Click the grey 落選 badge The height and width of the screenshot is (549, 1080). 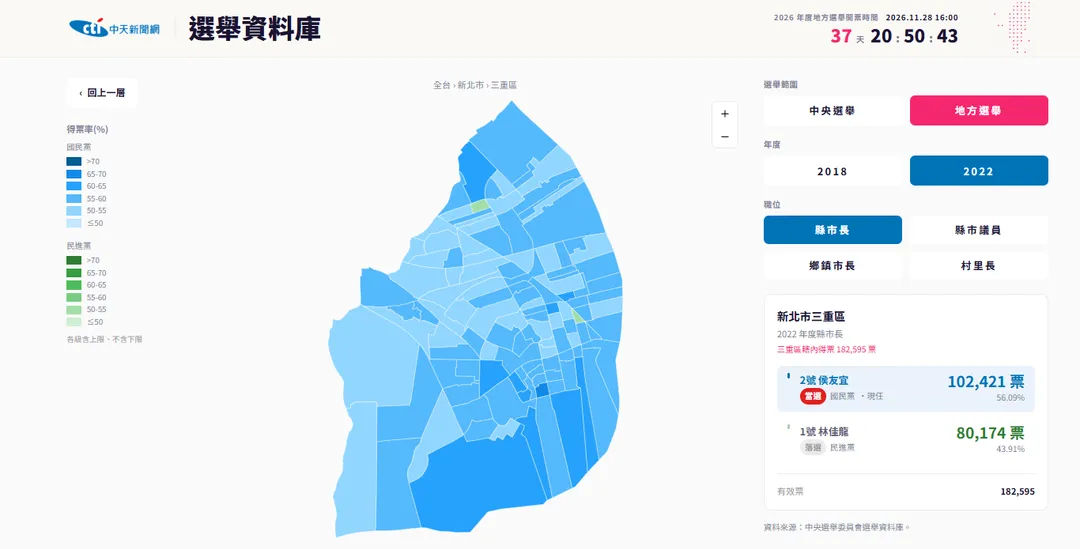coord(813,448)
